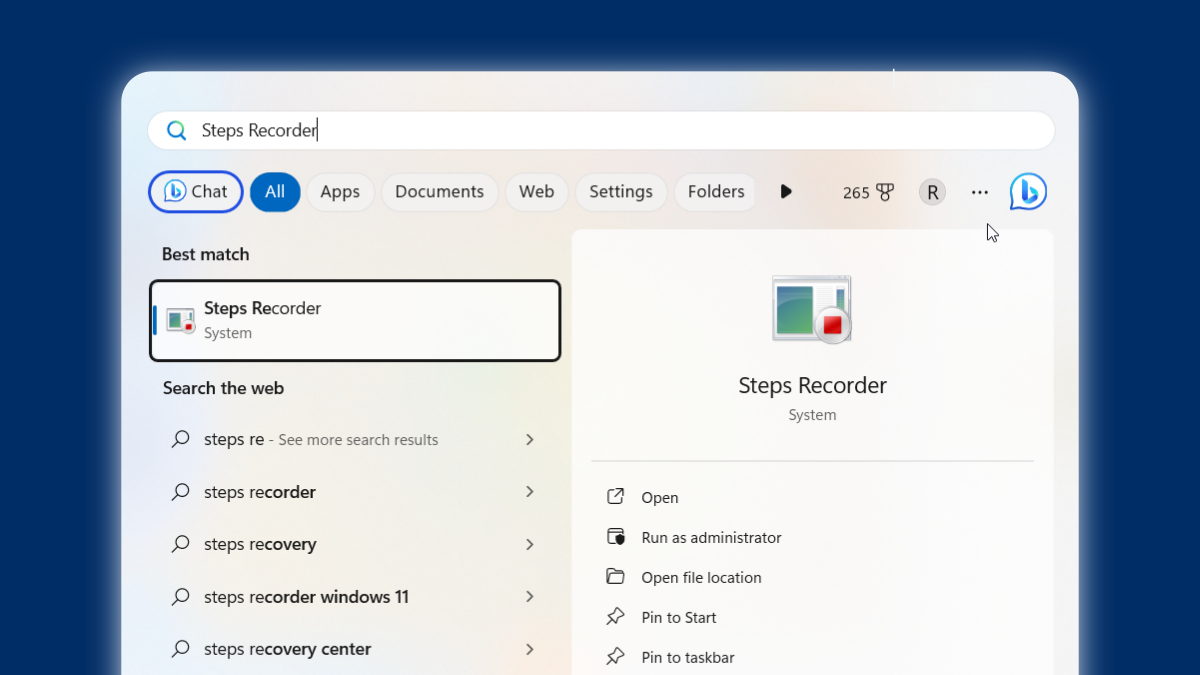Click the Open file location folder icon
Viewport: 1200px width, 675px height.
click(x=616, y=577)
